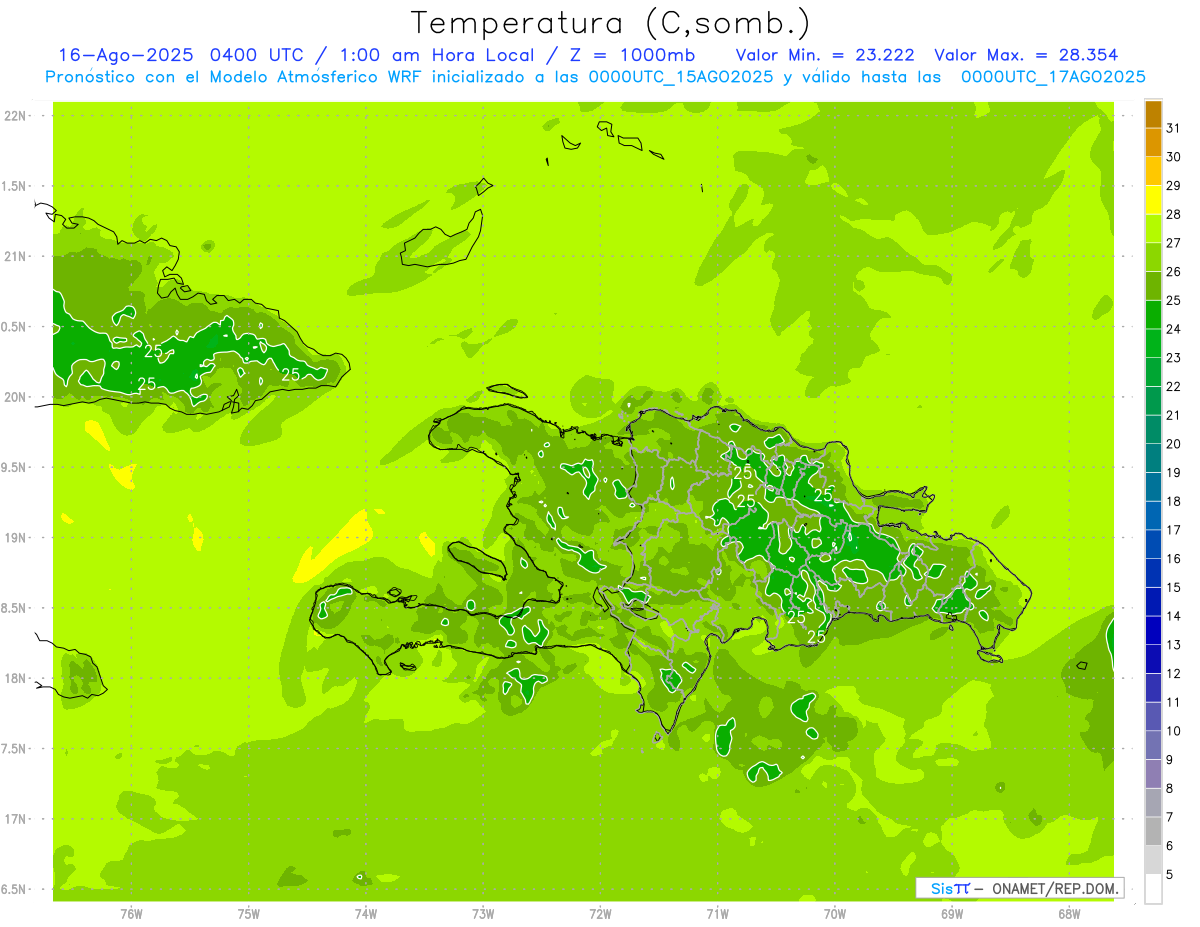Screen dimensions: 1200x927
Task: Click the legend value "30"
Action: (x=1173, y=157)
